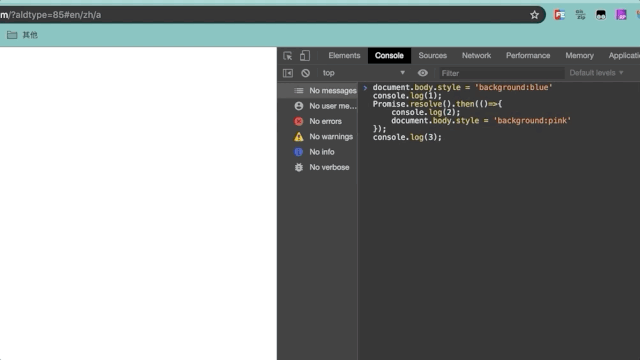Toggle the device toolbar icon
The image size is (640, 360).
tap(305, 56)
